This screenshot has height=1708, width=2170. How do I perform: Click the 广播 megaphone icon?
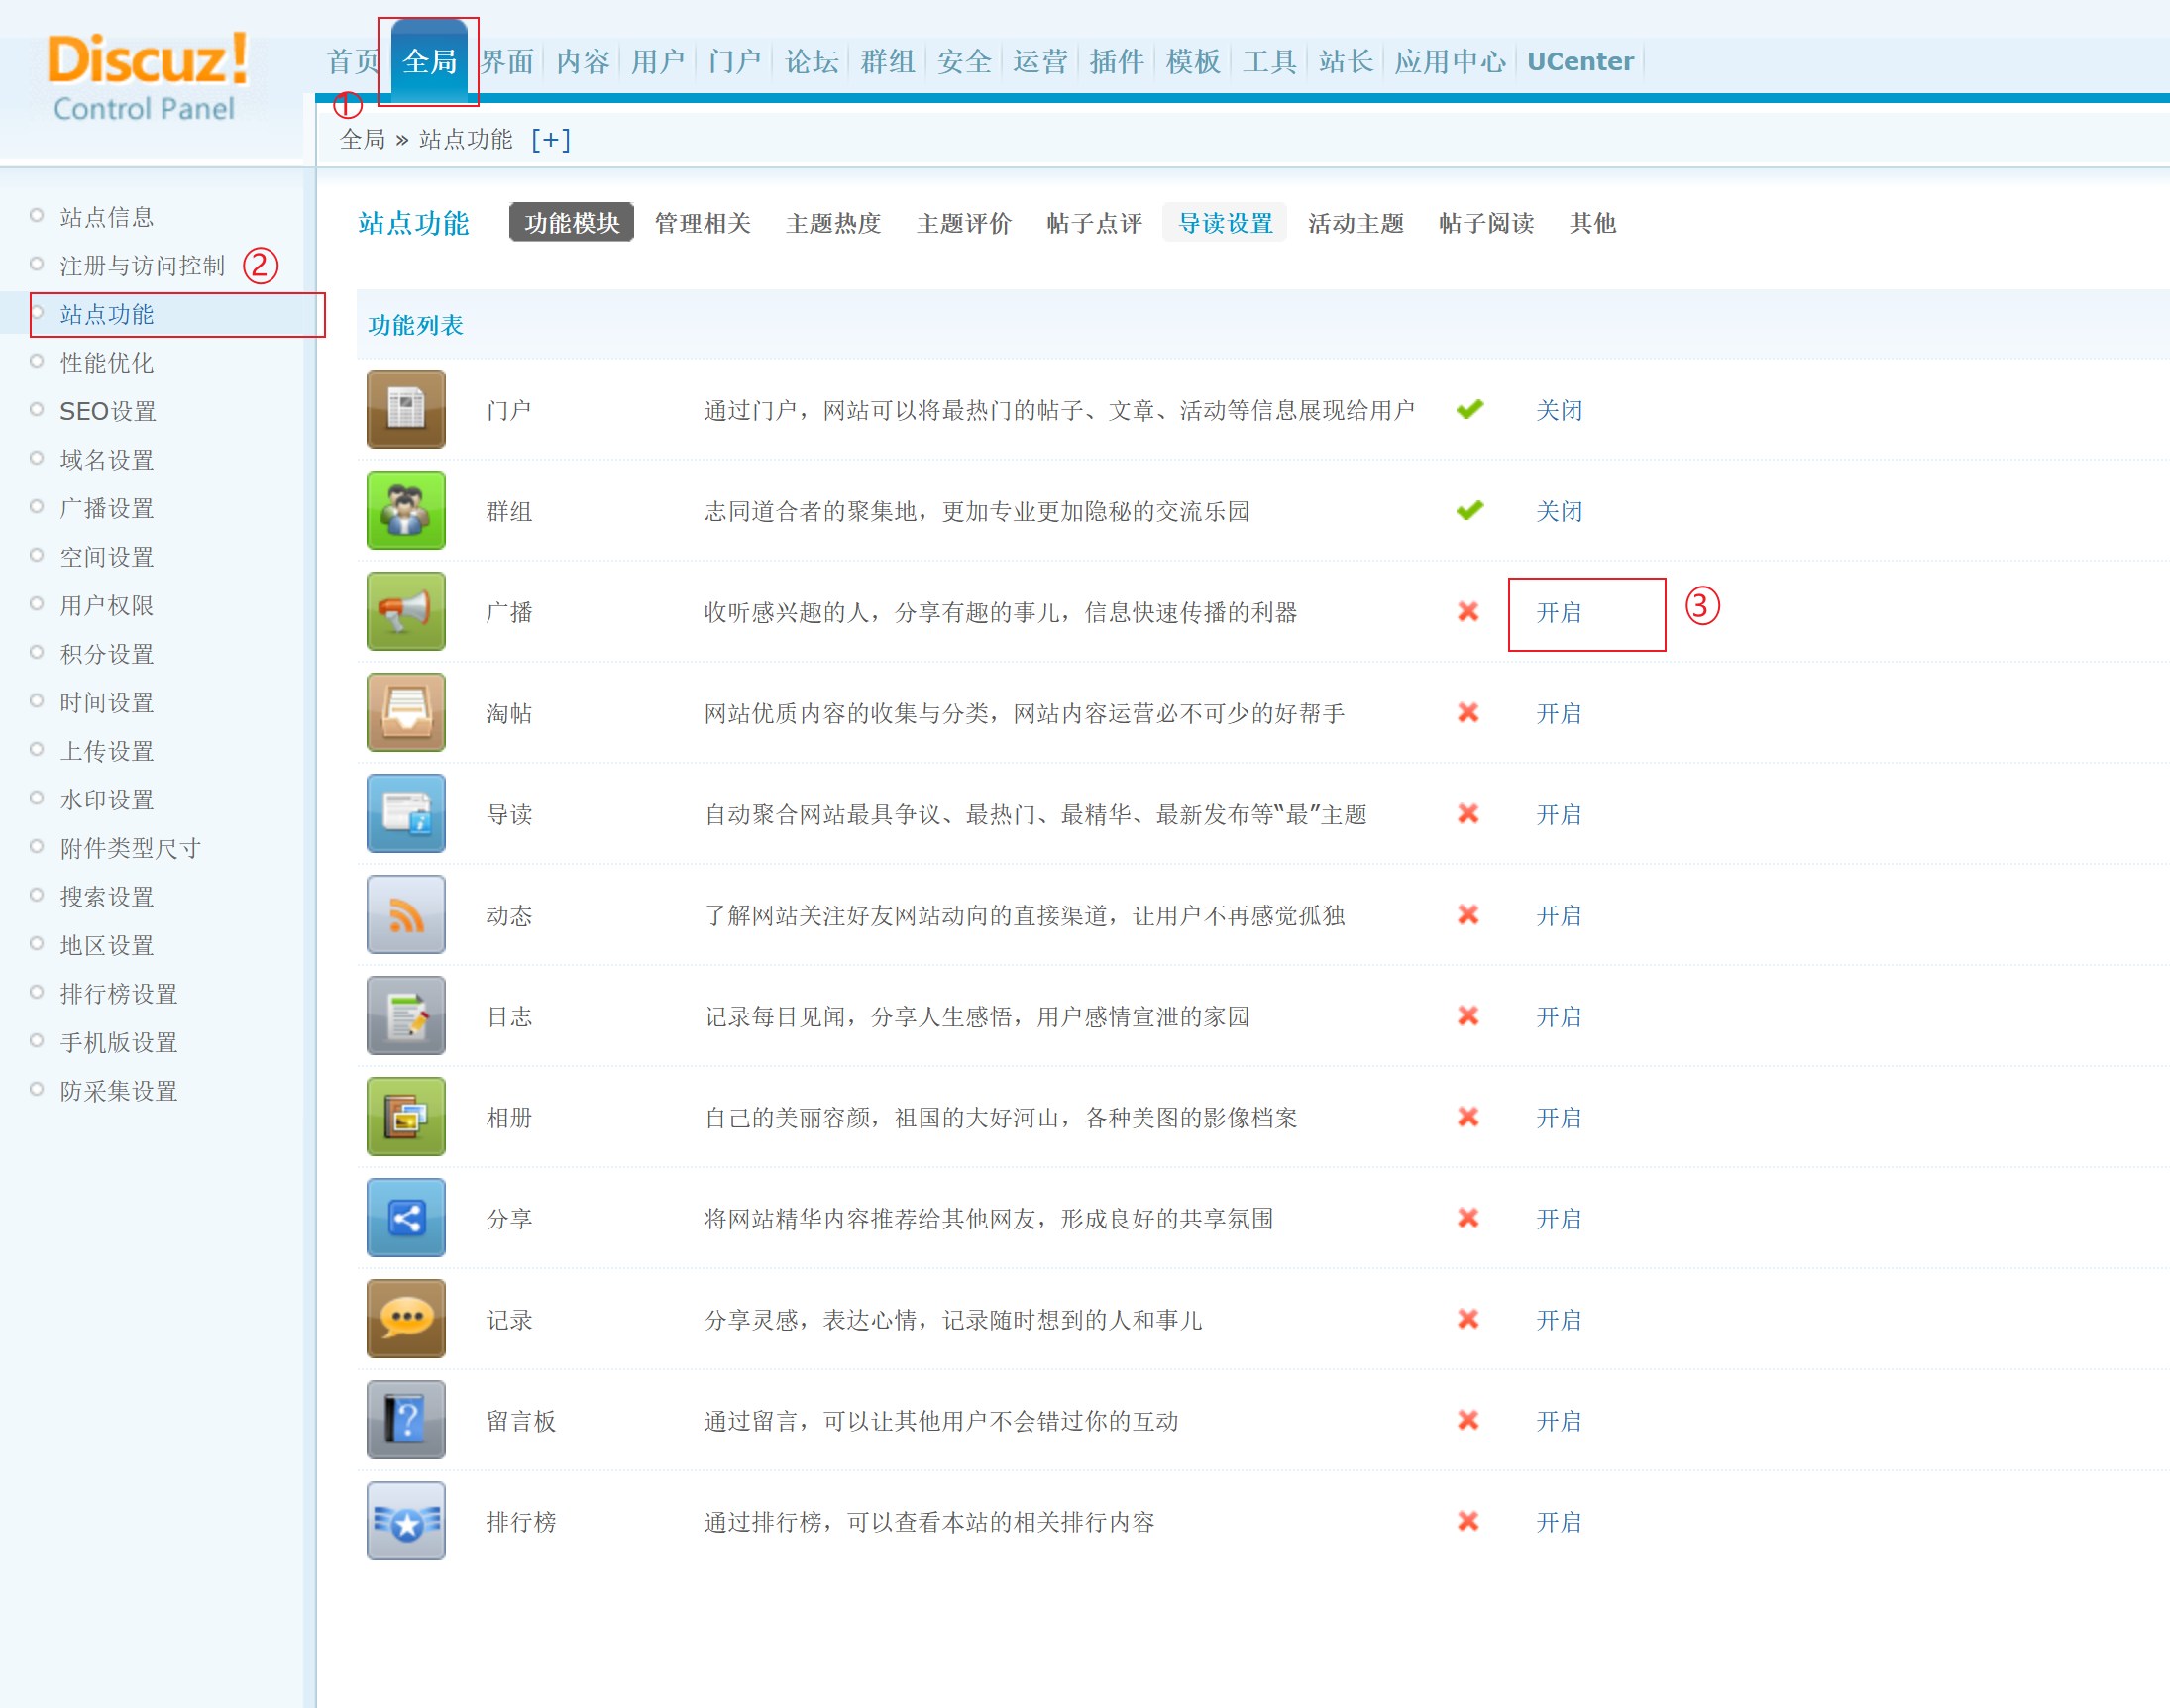click(405, 612)
